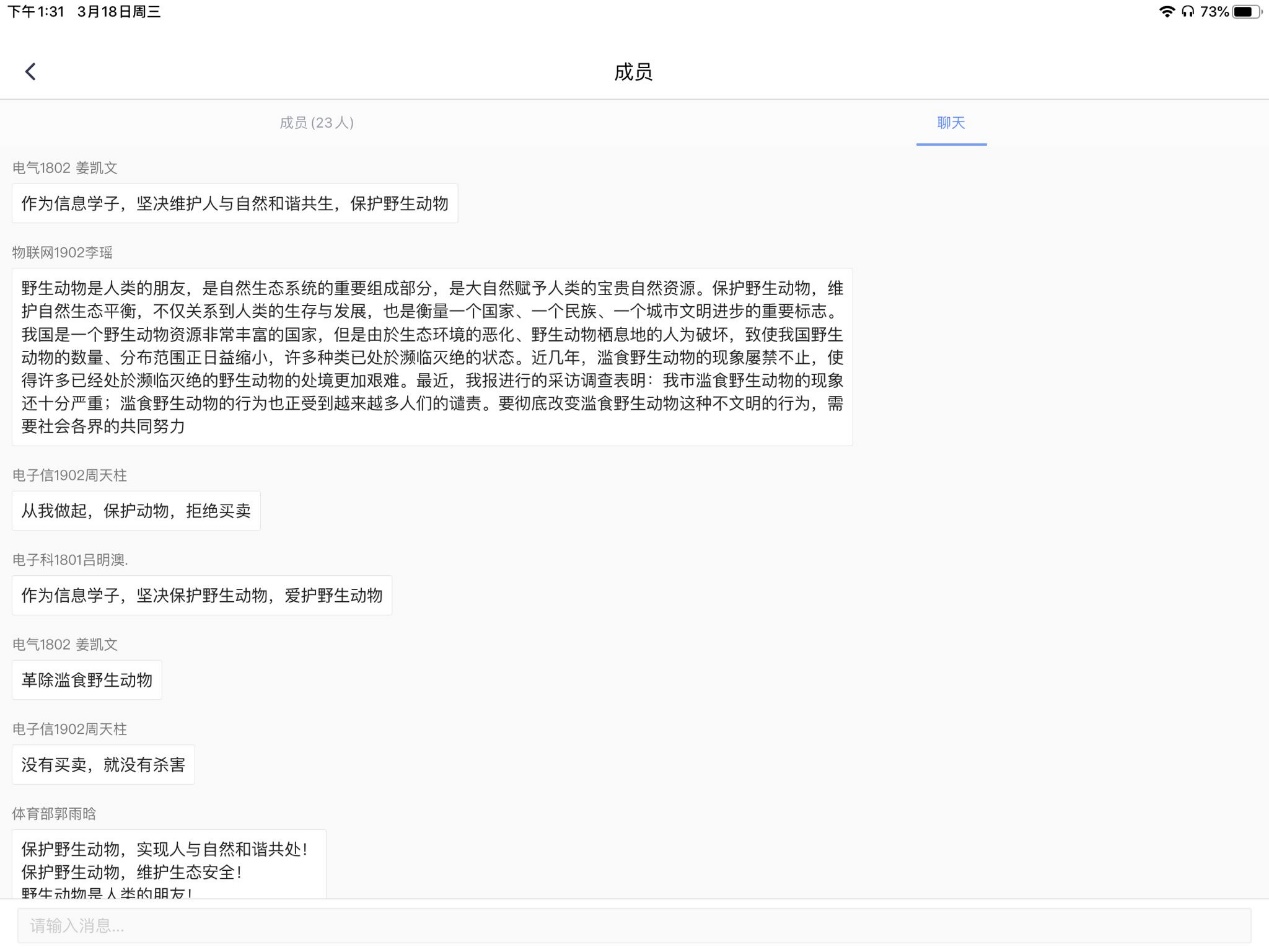Image resolution: width=1269 pixels, height=952 pixels.
Task: Tap the battery indicator icon
Action: click(x=1247, y=12)
